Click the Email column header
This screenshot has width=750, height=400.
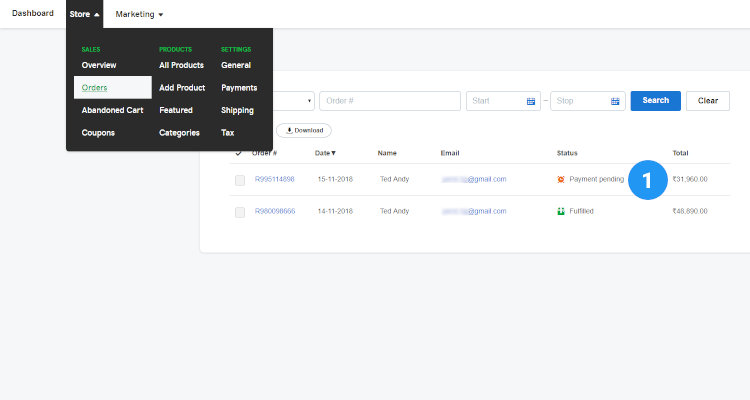[450, 153]
